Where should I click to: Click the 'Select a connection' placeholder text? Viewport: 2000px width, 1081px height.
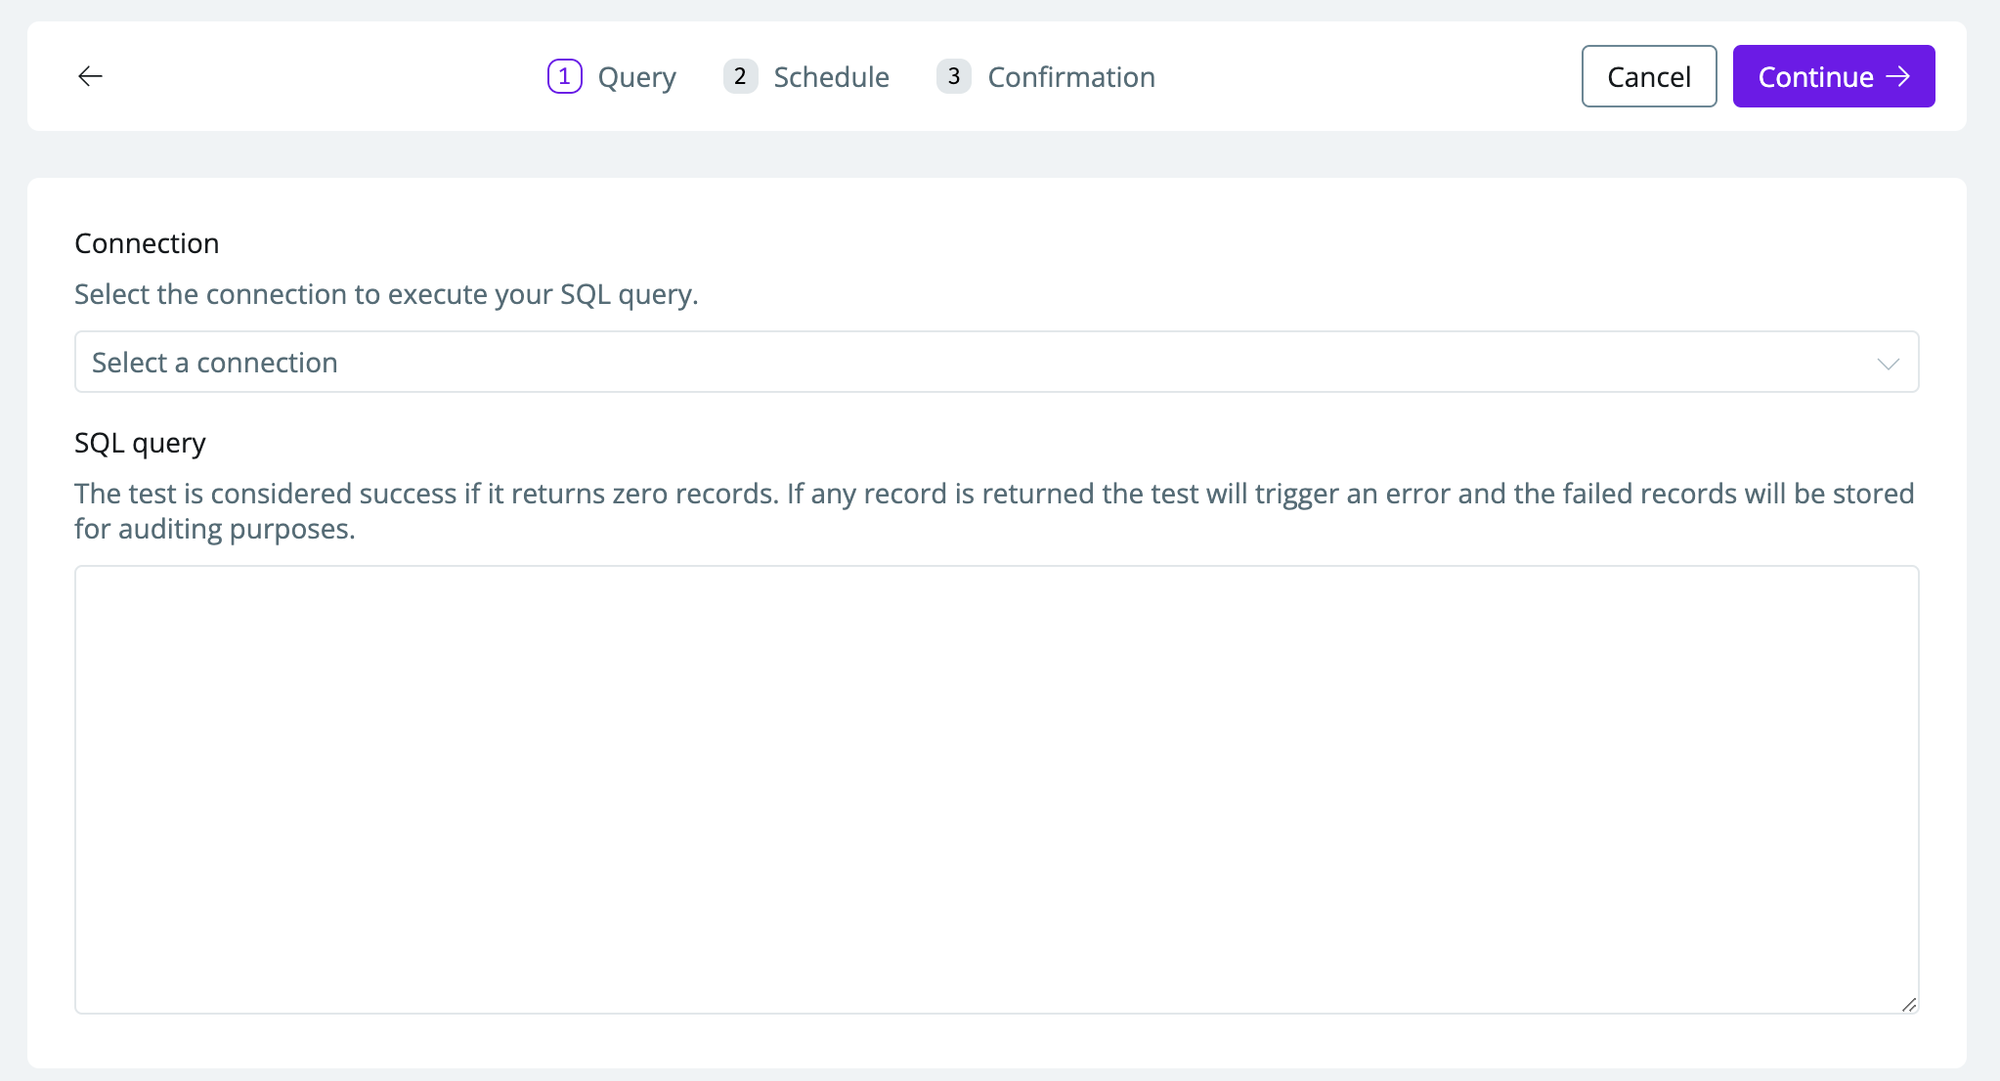[x=215, y=362]
